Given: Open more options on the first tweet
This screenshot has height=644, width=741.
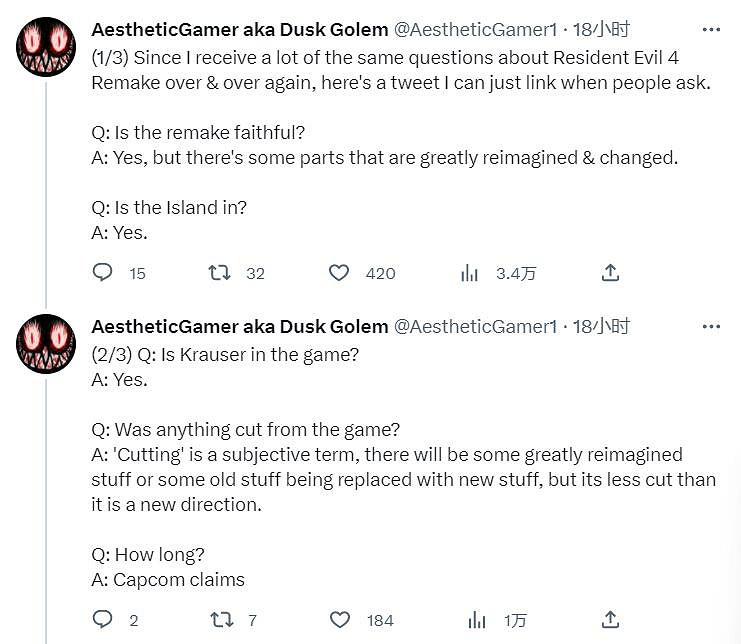Looking at the screenshot, I should pyautogui.click(x=711, y=31).
